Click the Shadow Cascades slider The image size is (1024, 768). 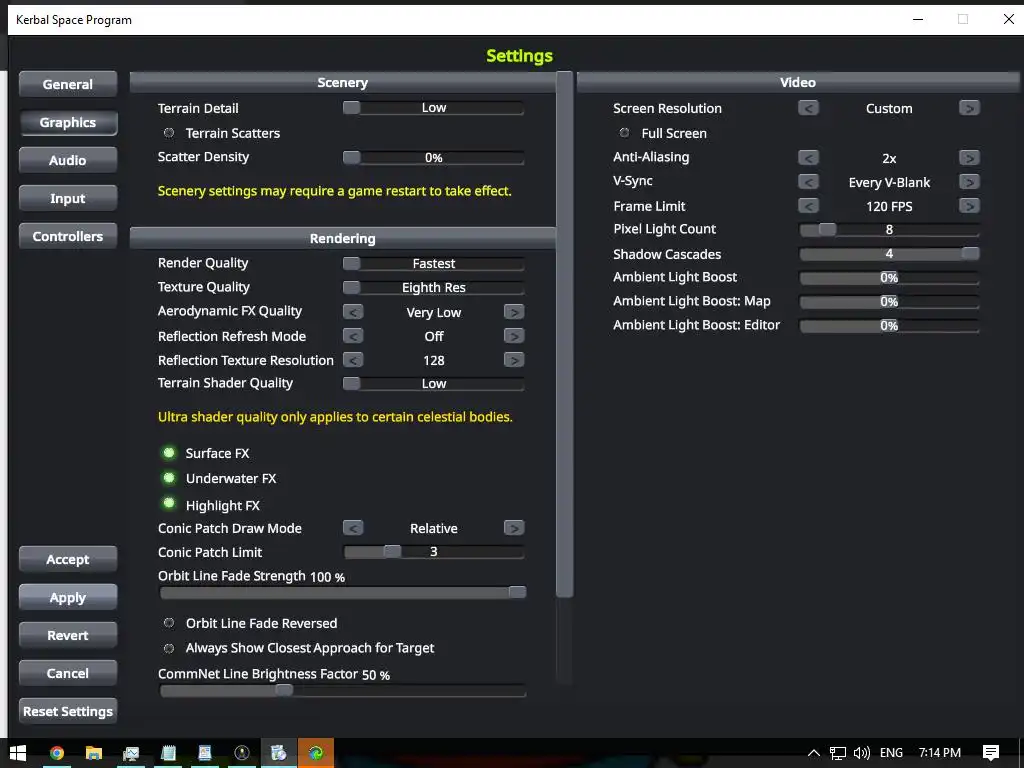[889, 253]
